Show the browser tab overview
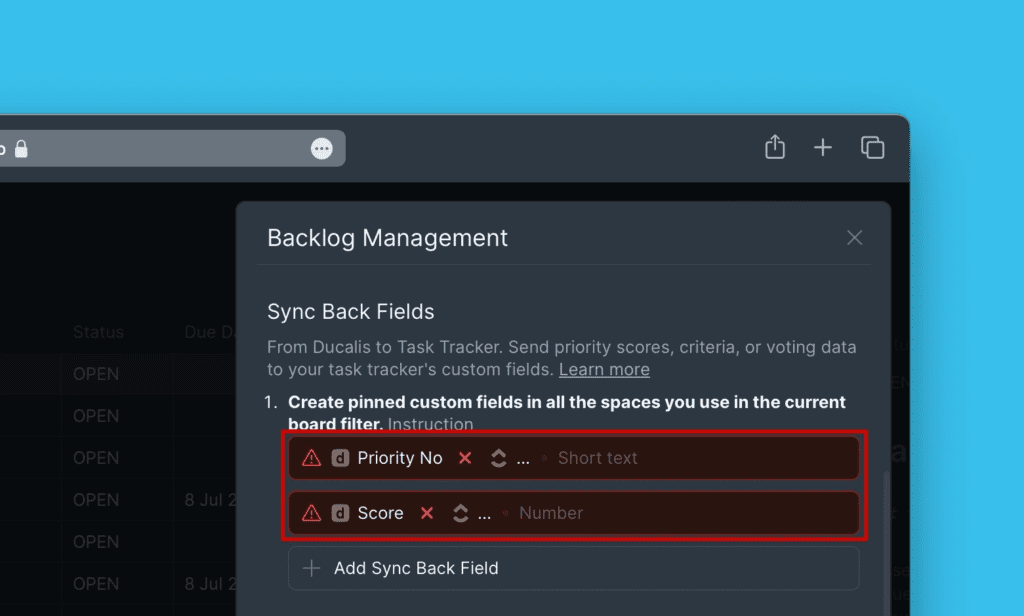This screenshot has height=616, width=1024. pos(872,148)
